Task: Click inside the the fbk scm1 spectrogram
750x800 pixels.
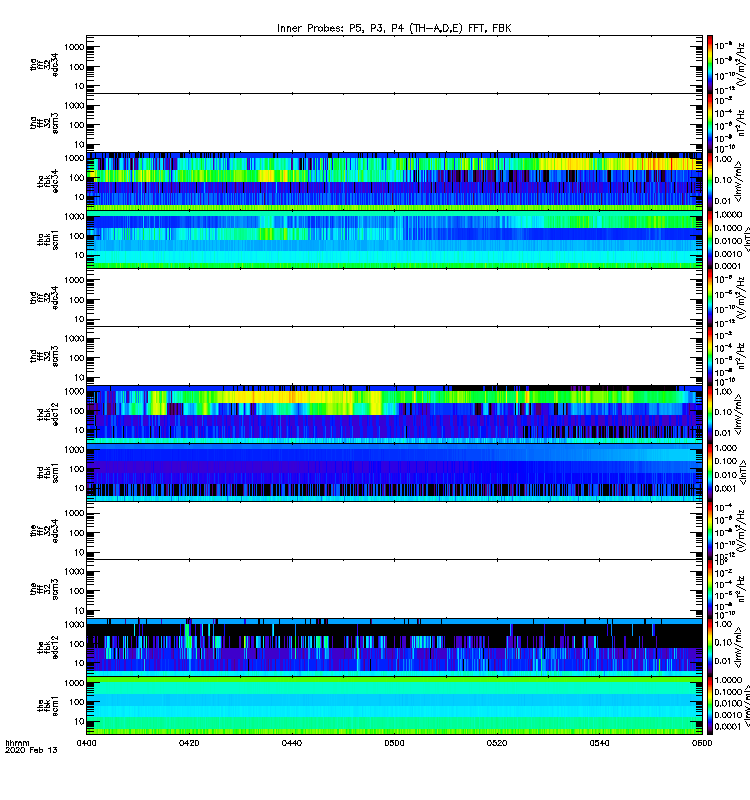Action: [x=394, y=706]
